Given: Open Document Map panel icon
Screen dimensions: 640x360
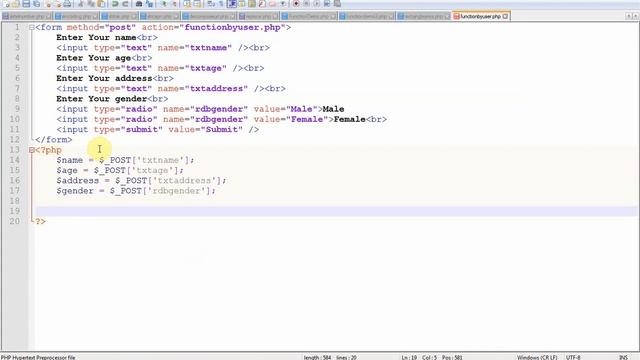Looking at the screenshot, I should pyautogui.click(x=251, y=4).
